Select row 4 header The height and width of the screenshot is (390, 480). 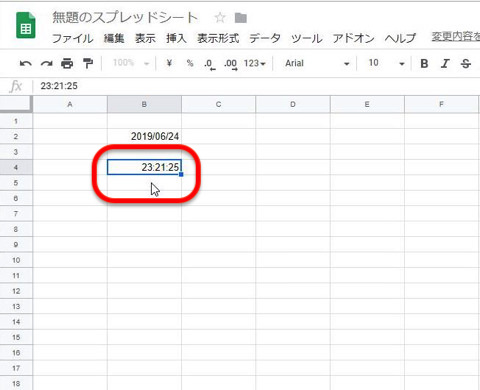[x=16, y=167]
